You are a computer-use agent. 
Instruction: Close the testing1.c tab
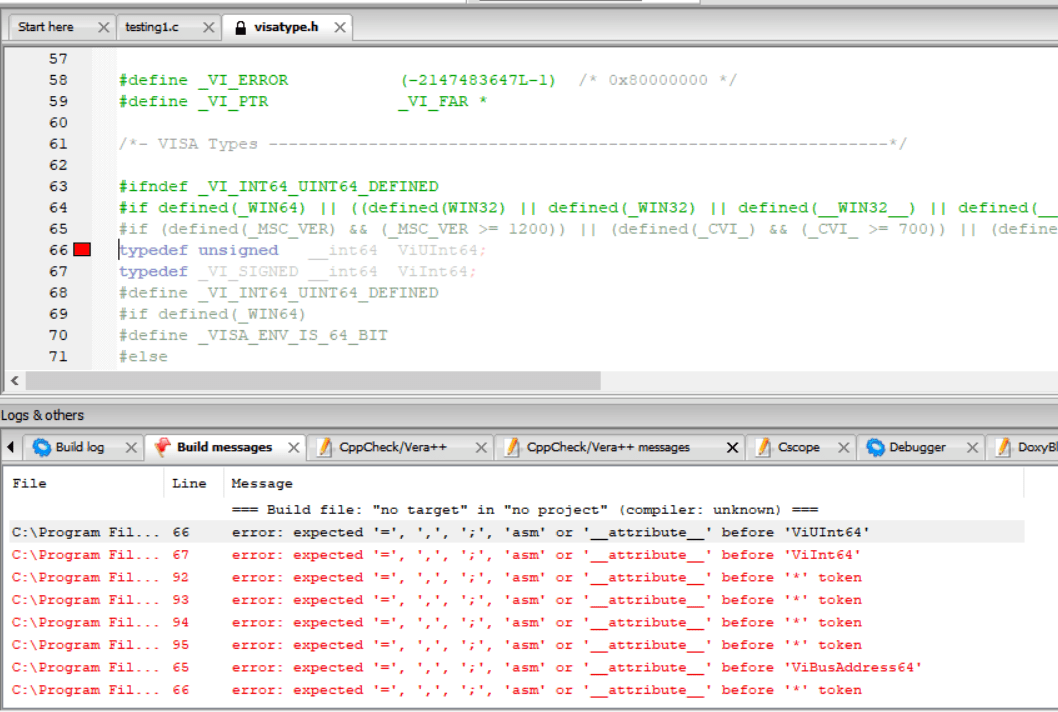[x=208, y=28]
